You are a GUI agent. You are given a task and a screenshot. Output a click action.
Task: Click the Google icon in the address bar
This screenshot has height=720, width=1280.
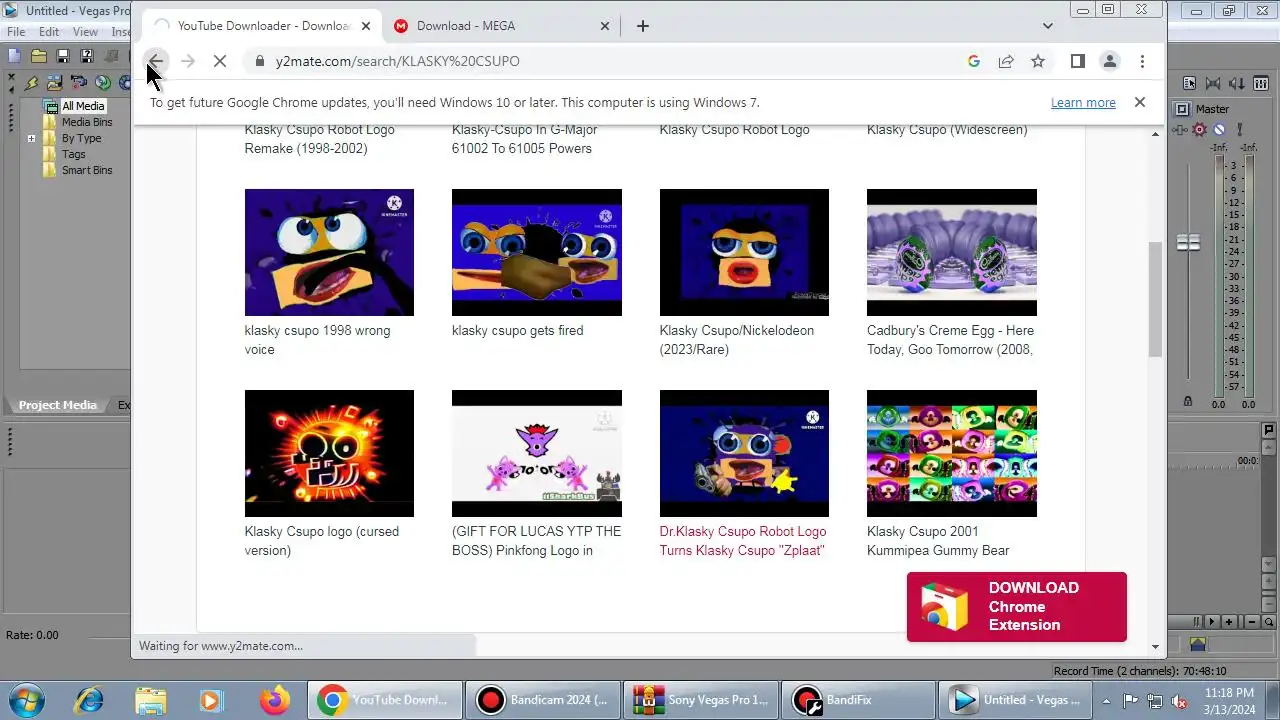pos(974,61)
